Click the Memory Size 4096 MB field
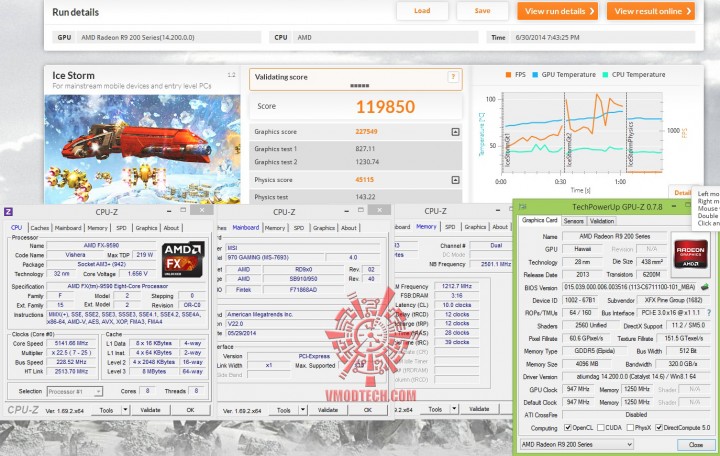 point(587,364)
